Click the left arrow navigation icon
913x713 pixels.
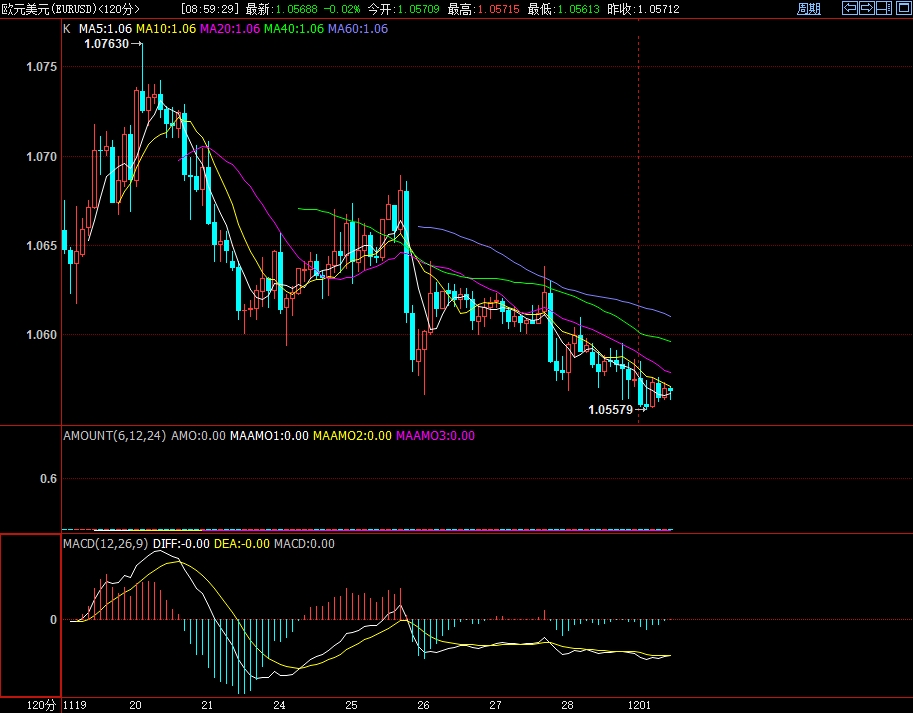pos(850,9)
